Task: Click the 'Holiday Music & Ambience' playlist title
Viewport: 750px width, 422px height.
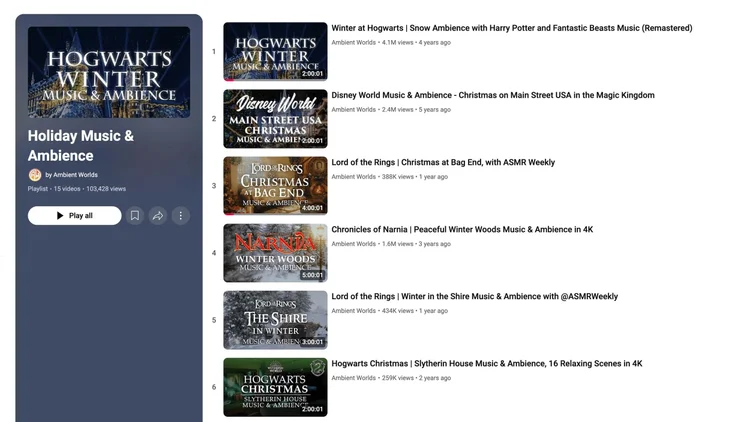Action: (81, 145)
